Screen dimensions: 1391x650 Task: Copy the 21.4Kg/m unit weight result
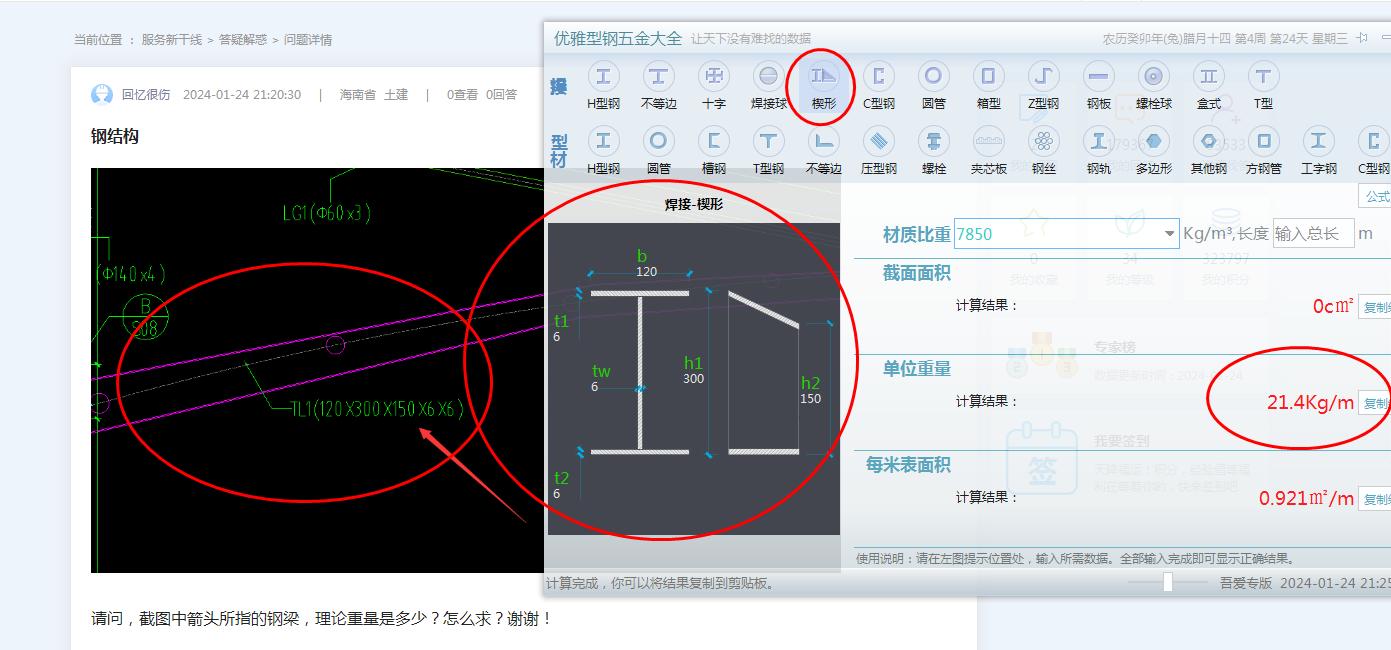tap(1375, 403)
